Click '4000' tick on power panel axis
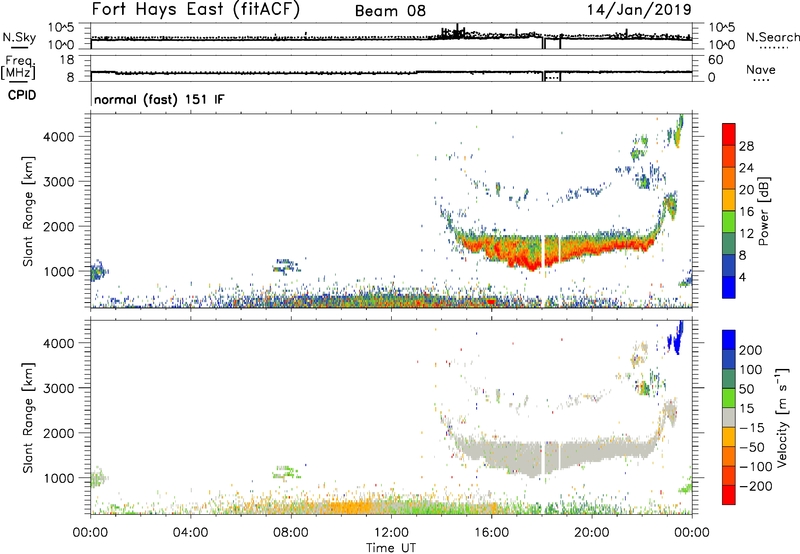800x554 pixels. tap(59, 137)
